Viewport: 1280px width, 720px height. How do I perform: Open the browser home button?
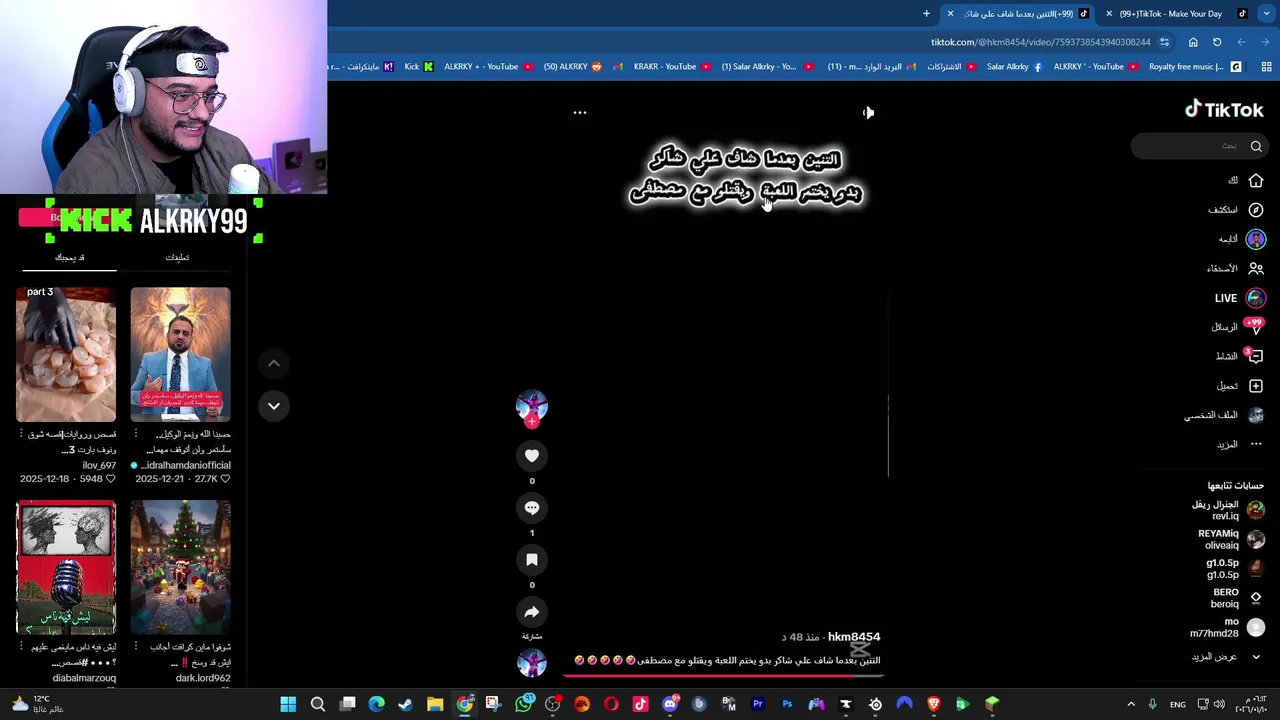click(1193, 42)
